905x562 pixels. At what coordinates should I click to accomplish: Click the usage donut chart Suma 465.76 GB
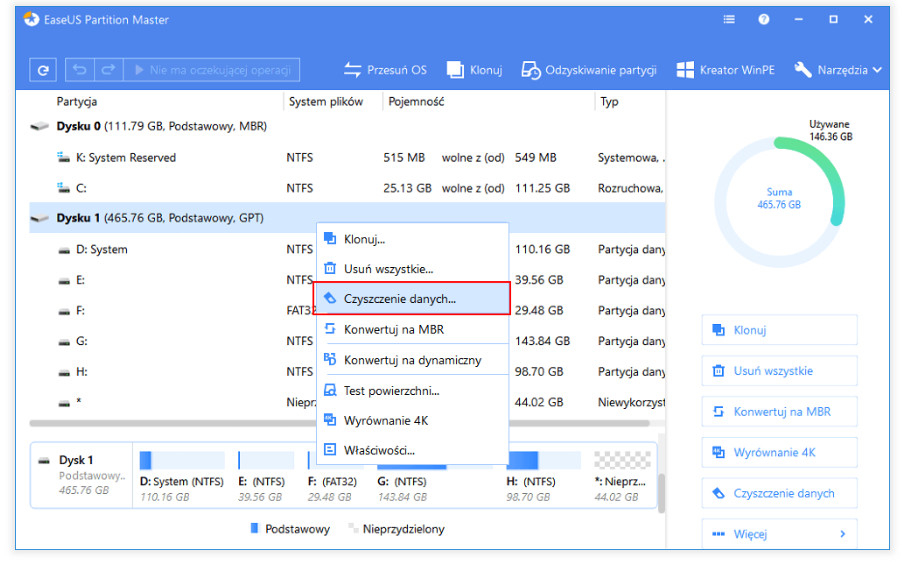coord(779,202)
